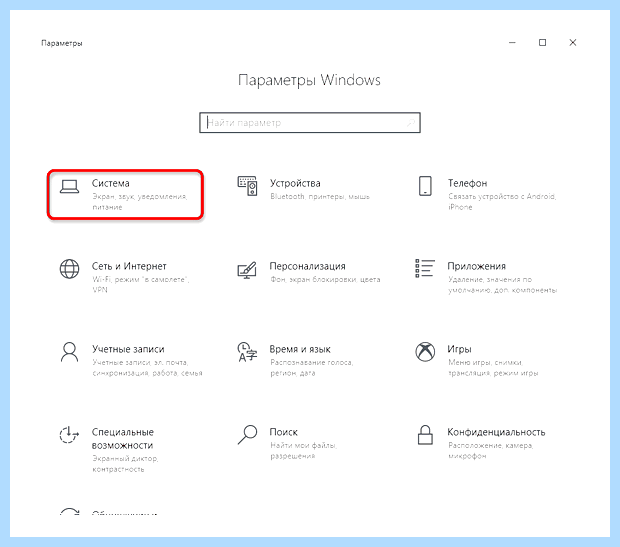
Task: Open the Устройства category title
Action: [295, 183]
